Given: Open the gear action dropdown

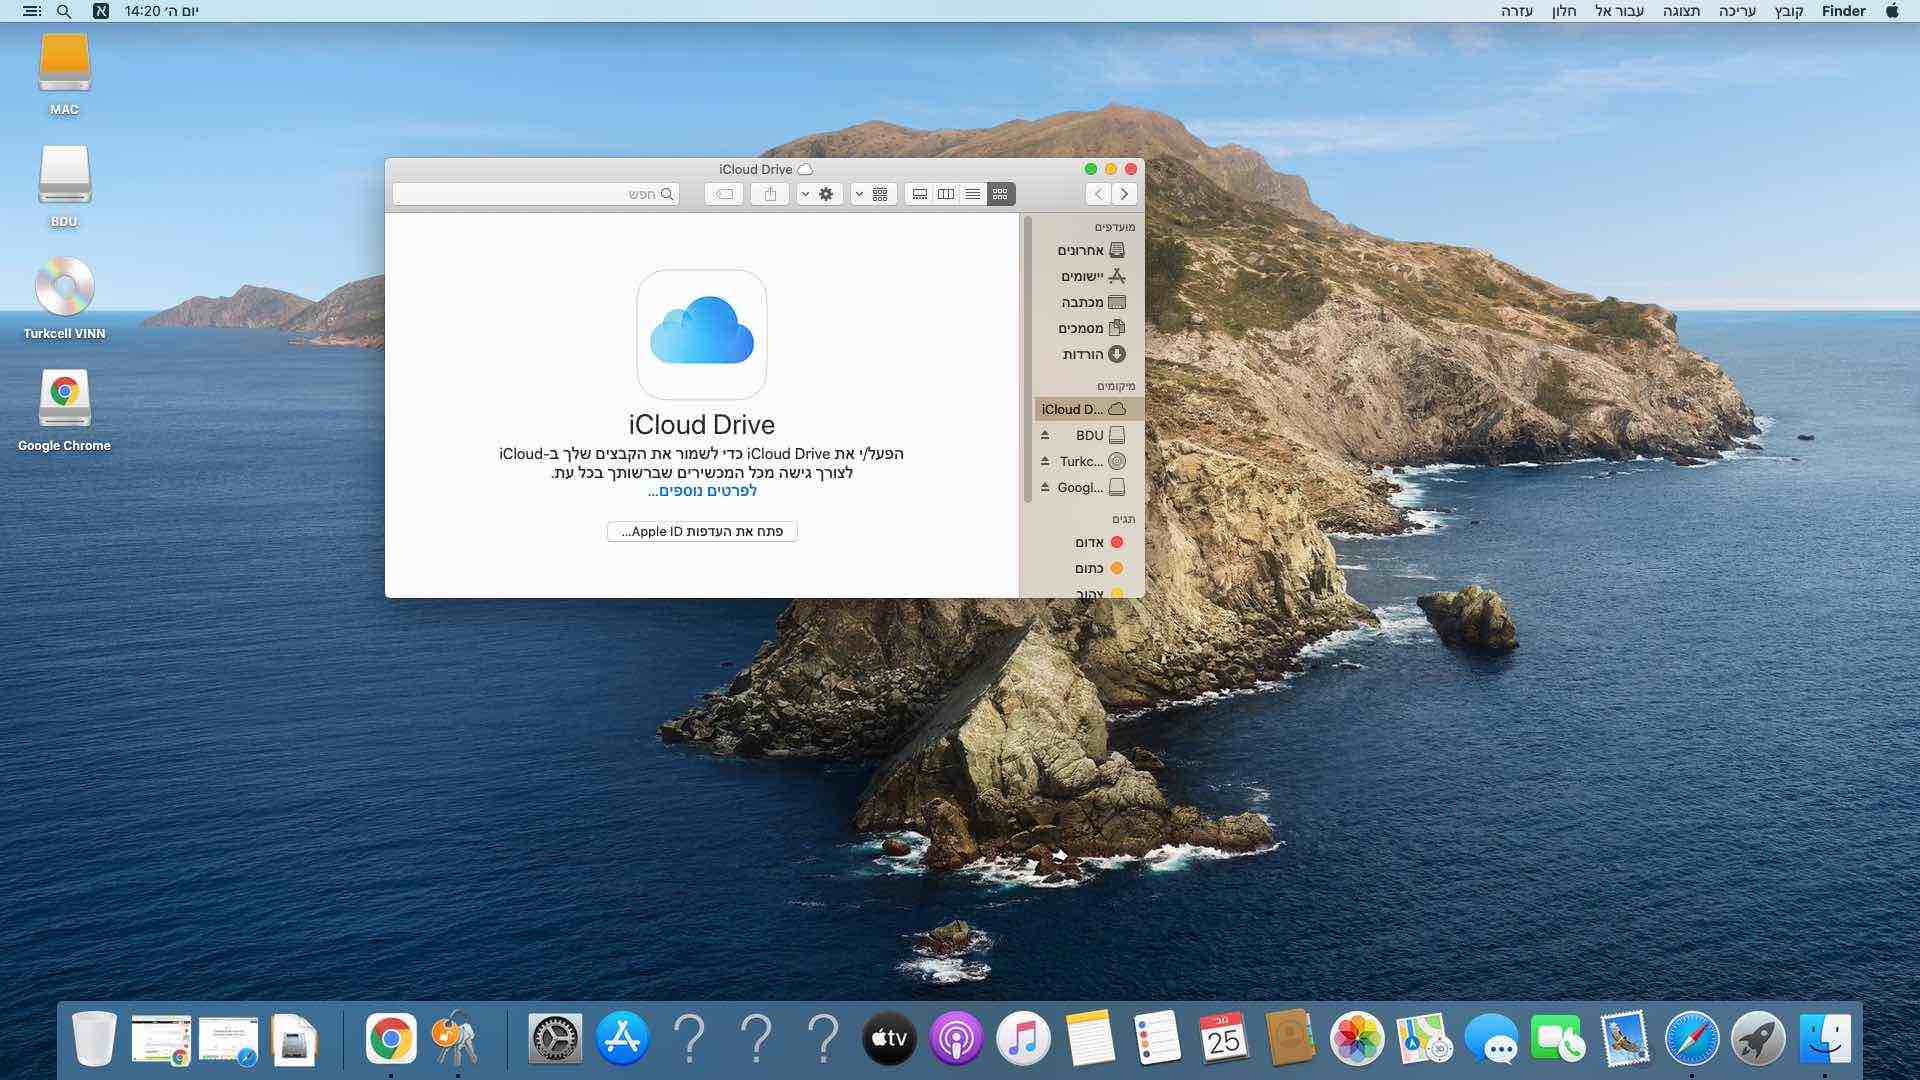Looking at the screenshot, I should [817, 194].
